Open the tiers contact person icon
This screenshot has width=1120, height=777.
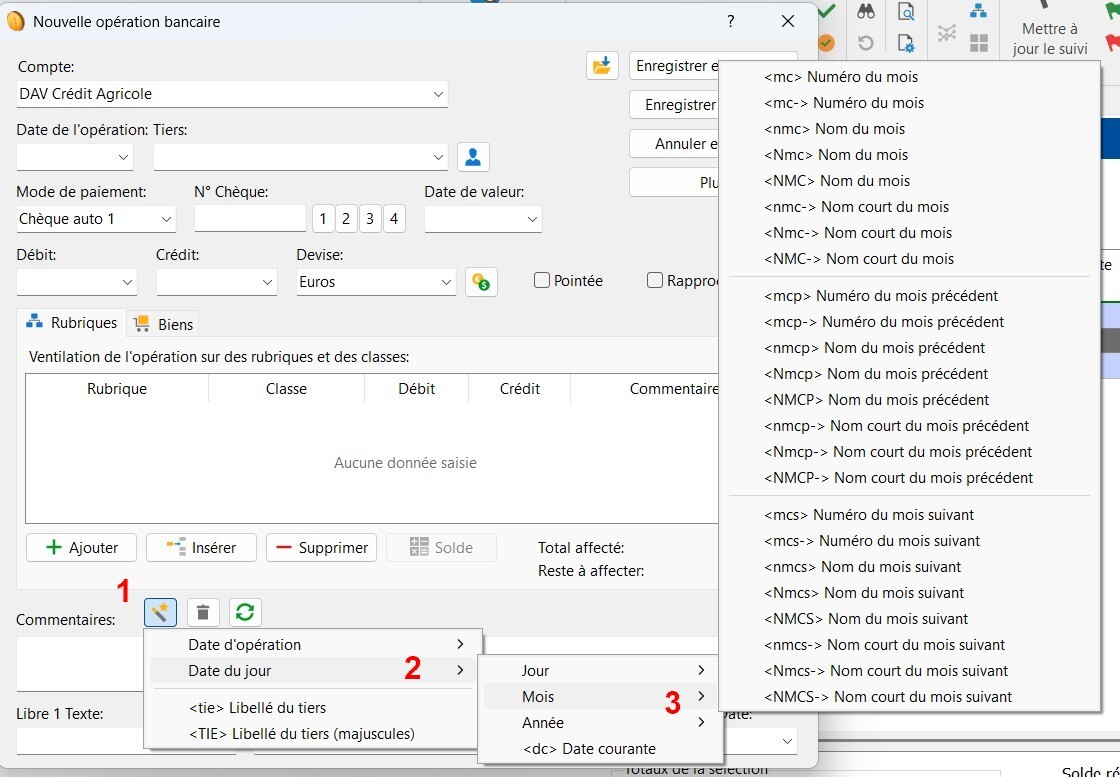473,156
